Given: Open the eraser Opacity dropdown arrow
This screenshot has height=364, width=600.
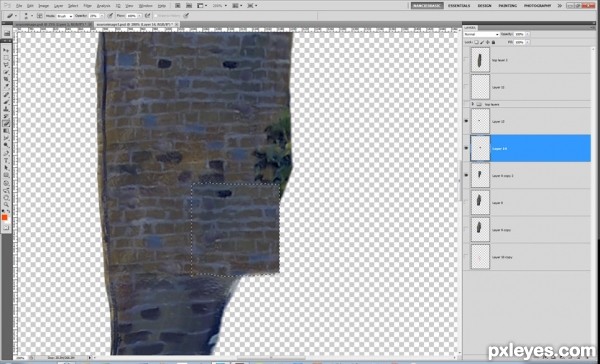Looking at the screenshot, I should coord(102,16).
